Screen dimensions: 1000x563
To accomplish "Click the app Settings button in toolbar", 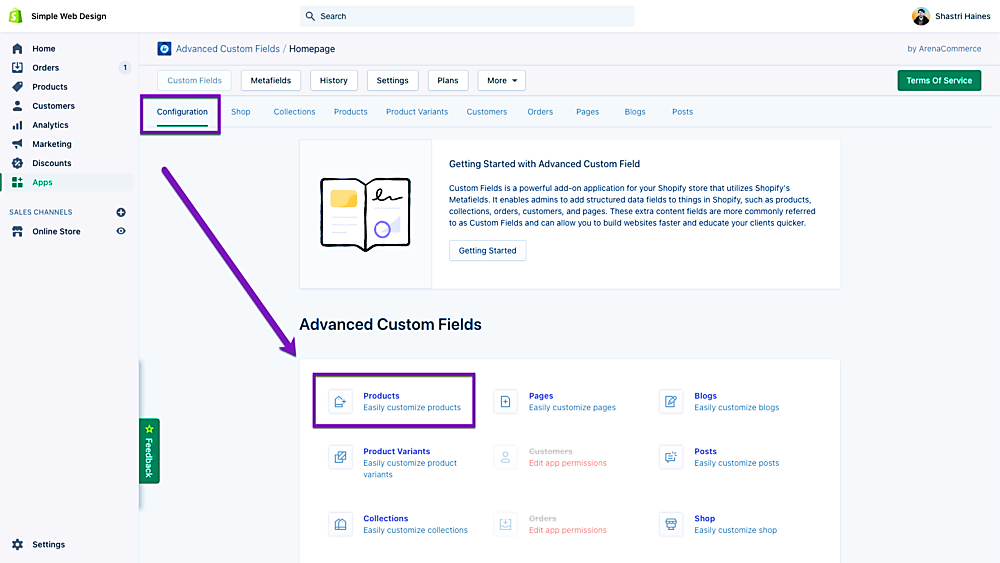I will coord(392,80).
